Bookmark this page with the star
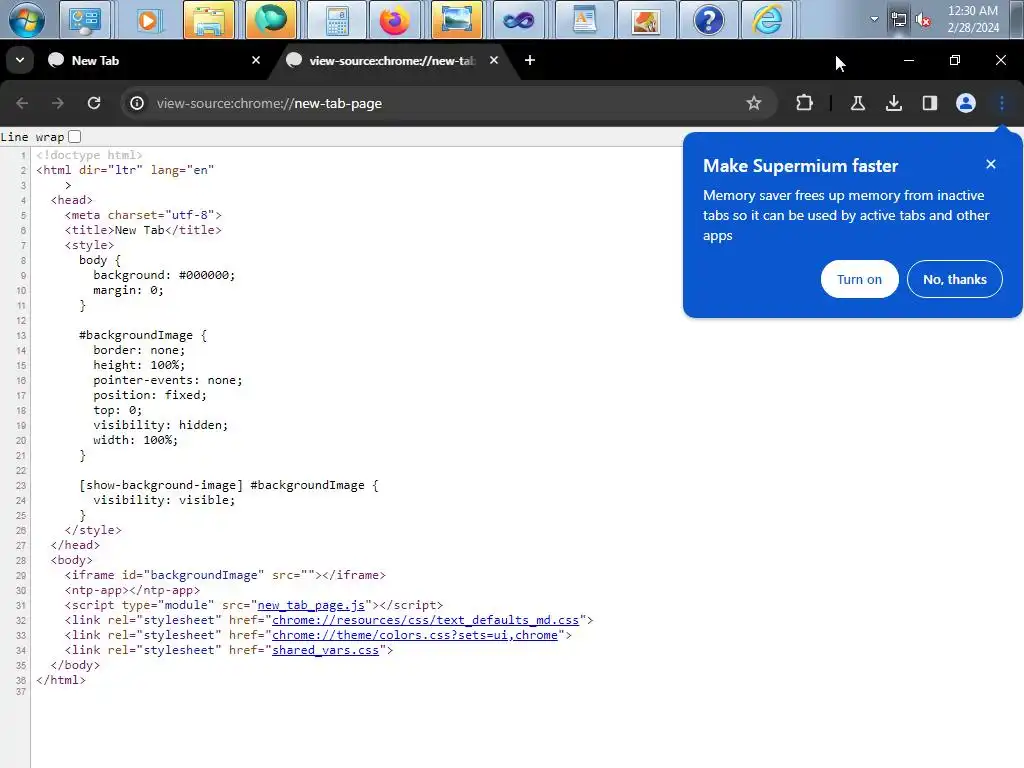The width and height of the screenshot is (1024, 768). tap(754, 103)
